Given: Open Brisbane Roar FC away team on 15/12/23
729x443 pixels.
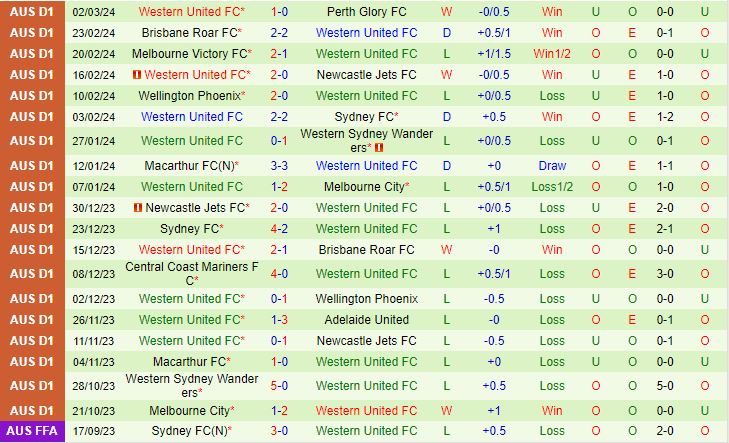Looking at the screenshot, I should pyautogui.click(x=366, y=249).
